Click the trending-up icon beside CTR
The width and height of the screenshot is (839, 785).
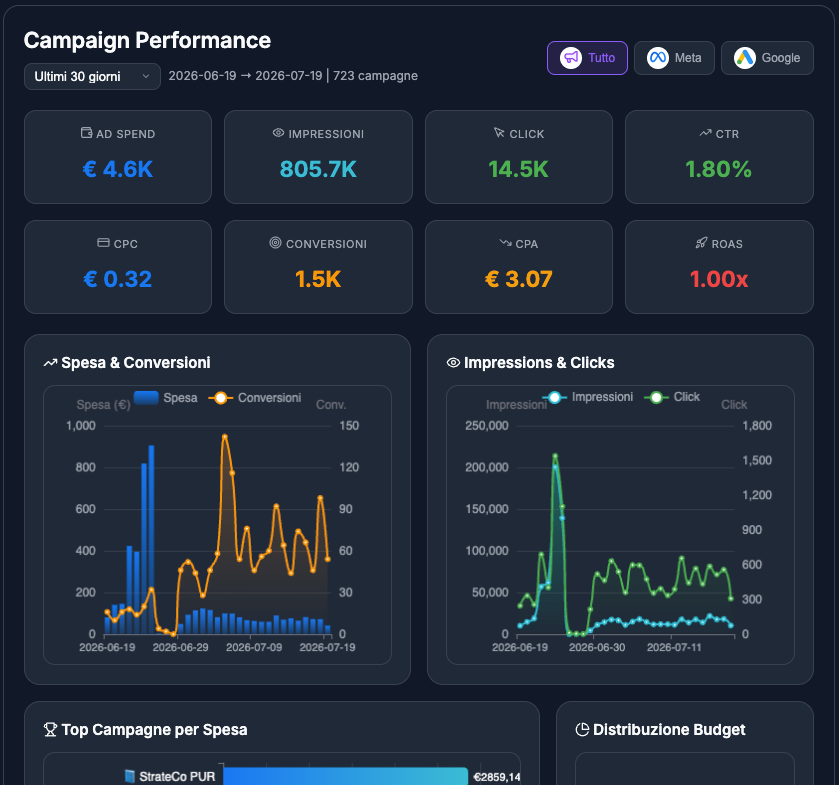click(705, 133)
